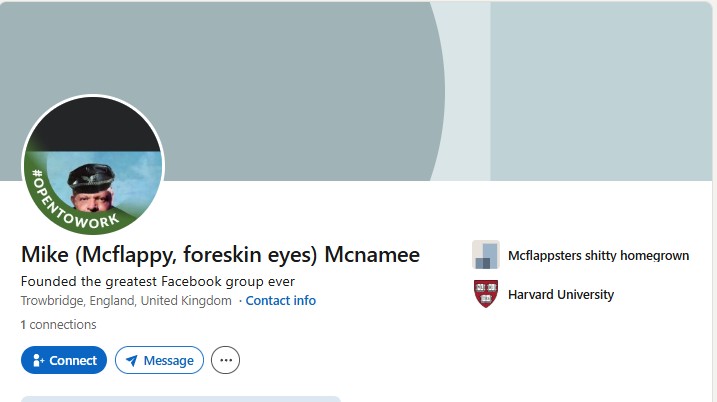Click the 'Founded the greatest Facebook group' headline
Screen dimensions: 717x402
tap(157, 281)
